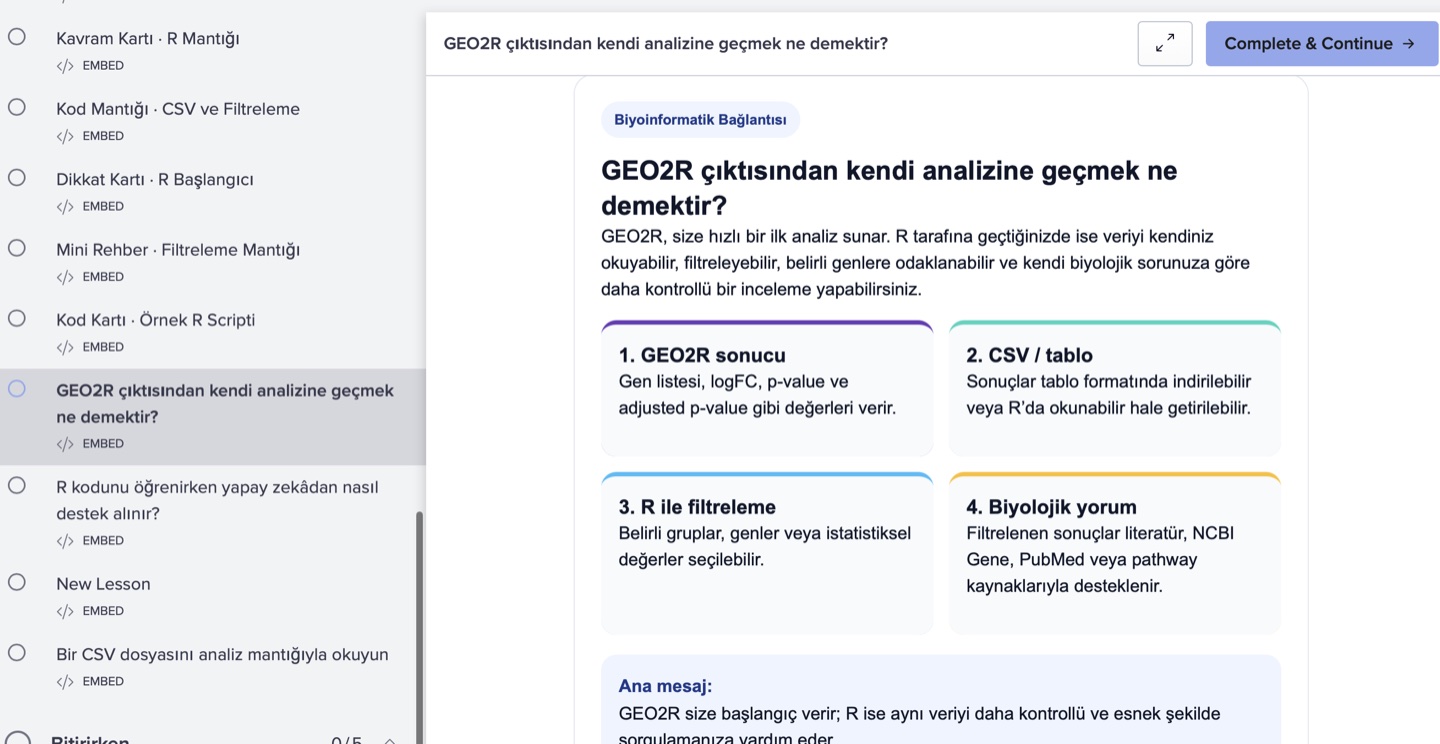Click embed code icon under 'R kodunu öğrenirken'
The width and height of the screenshot is (1440, 744).
65,541
